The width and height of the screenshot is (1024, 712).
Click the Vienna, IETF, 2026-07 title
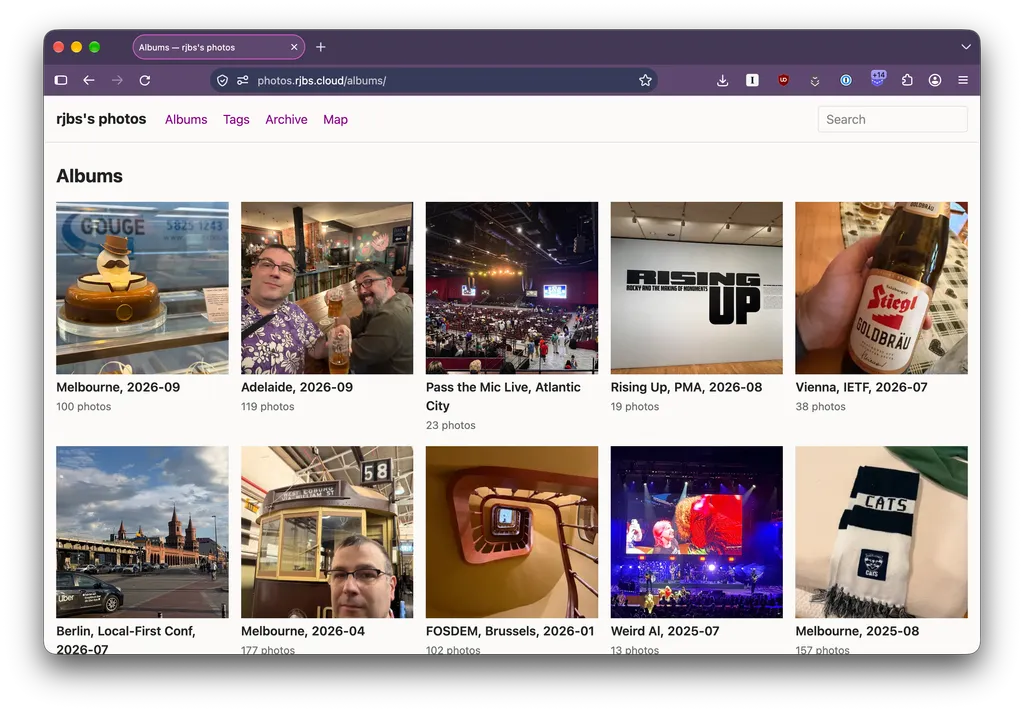pos(861,387)
